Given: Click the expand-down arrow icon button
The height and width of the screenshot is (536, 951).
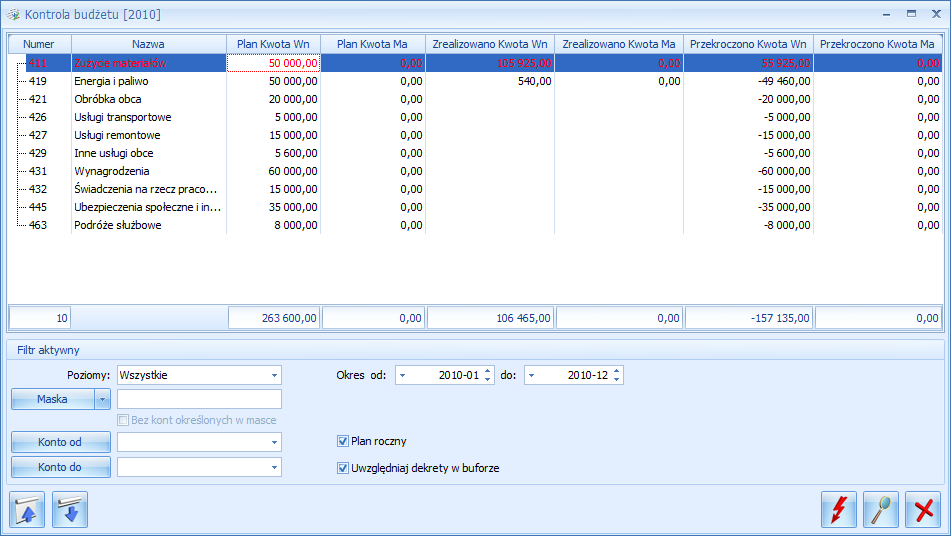Looking at the screenshot, I should pyautogui.click(x=70, y=509).
